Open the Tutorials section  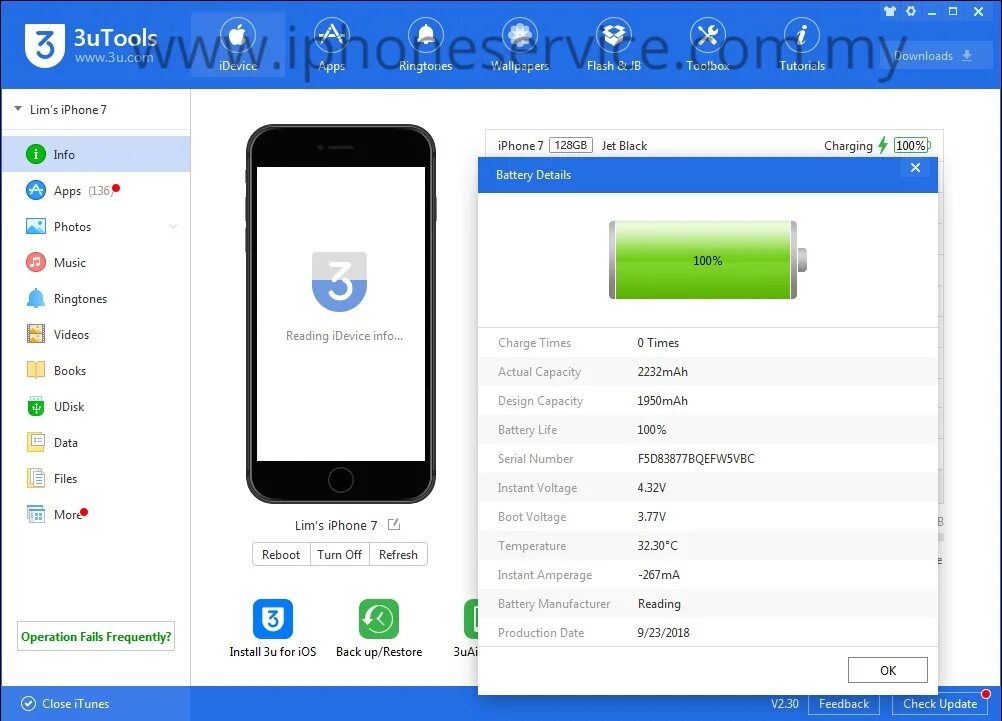801,45
